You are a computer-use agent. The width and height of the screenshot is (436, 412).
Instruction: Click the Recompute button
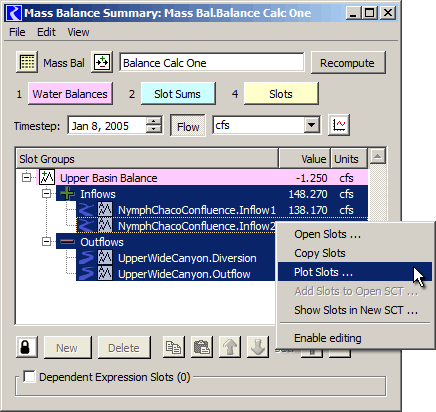(348, 63)
